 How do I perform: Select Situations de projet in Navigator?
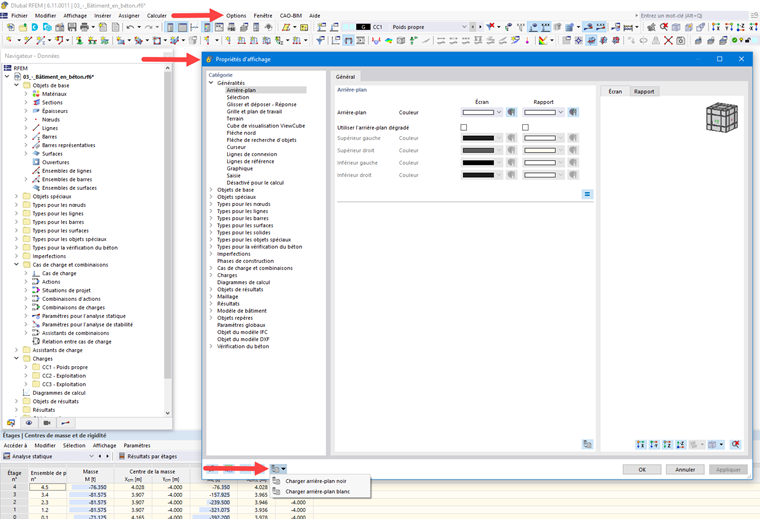[66, 290]
